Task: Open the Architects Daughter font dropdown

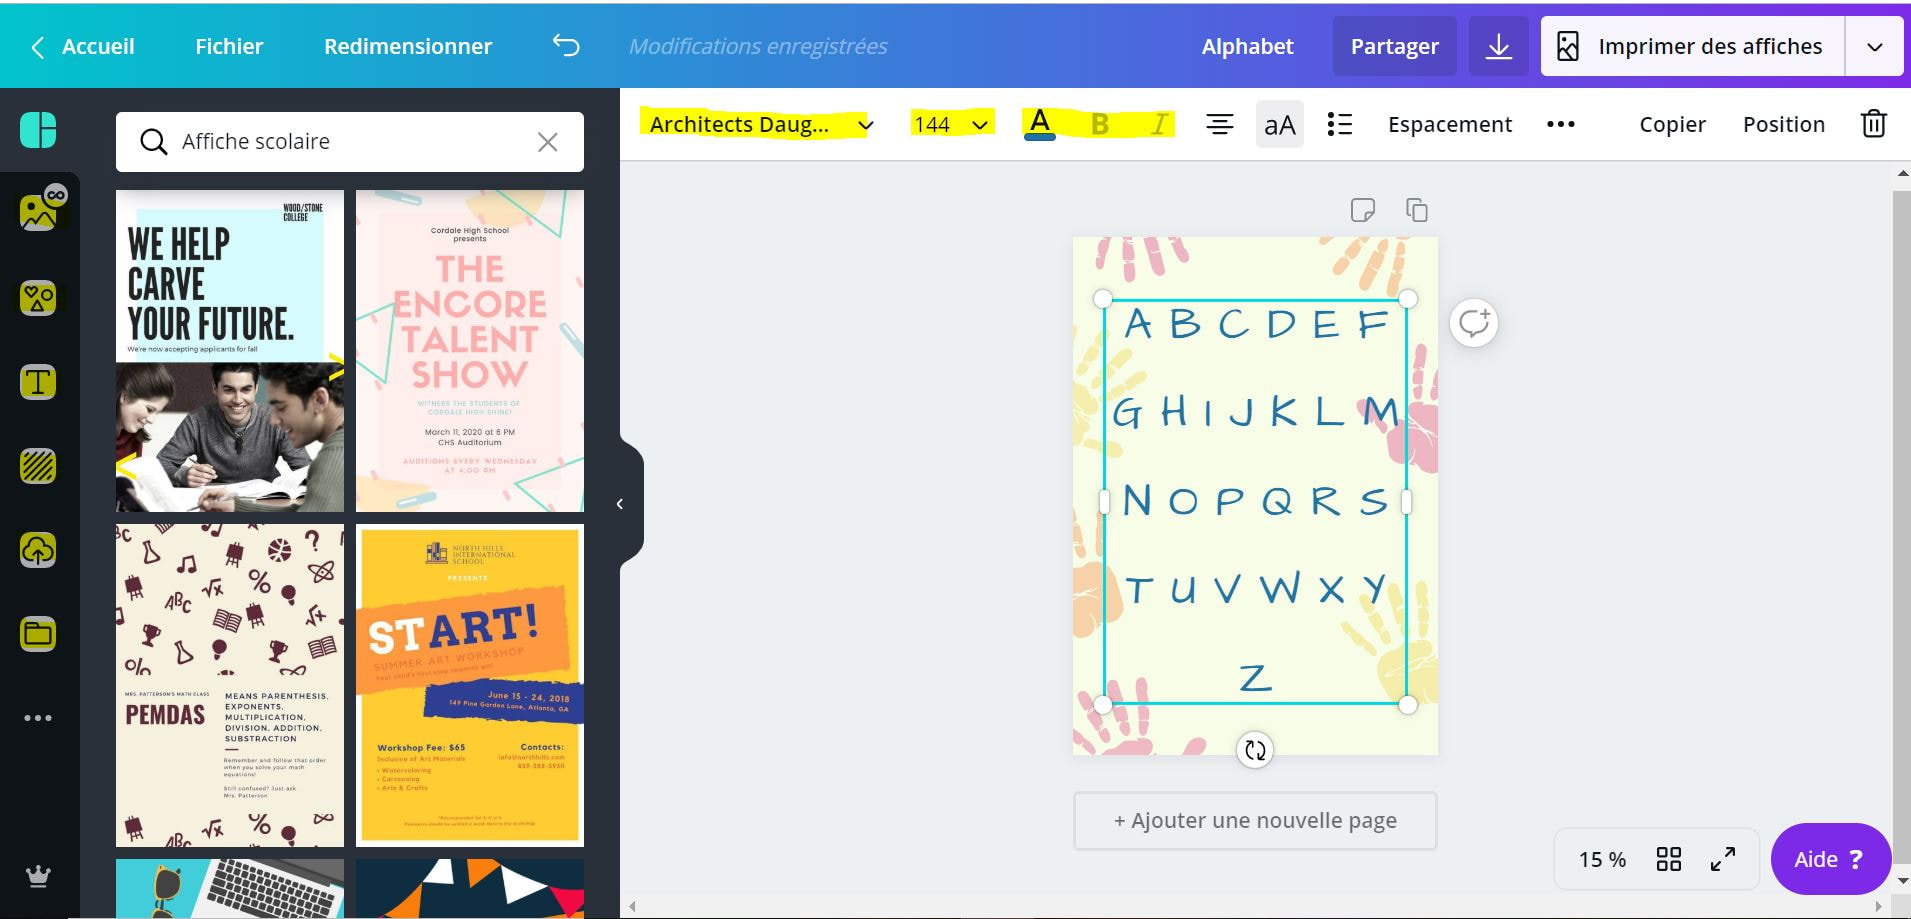Action: click(761, 124)
